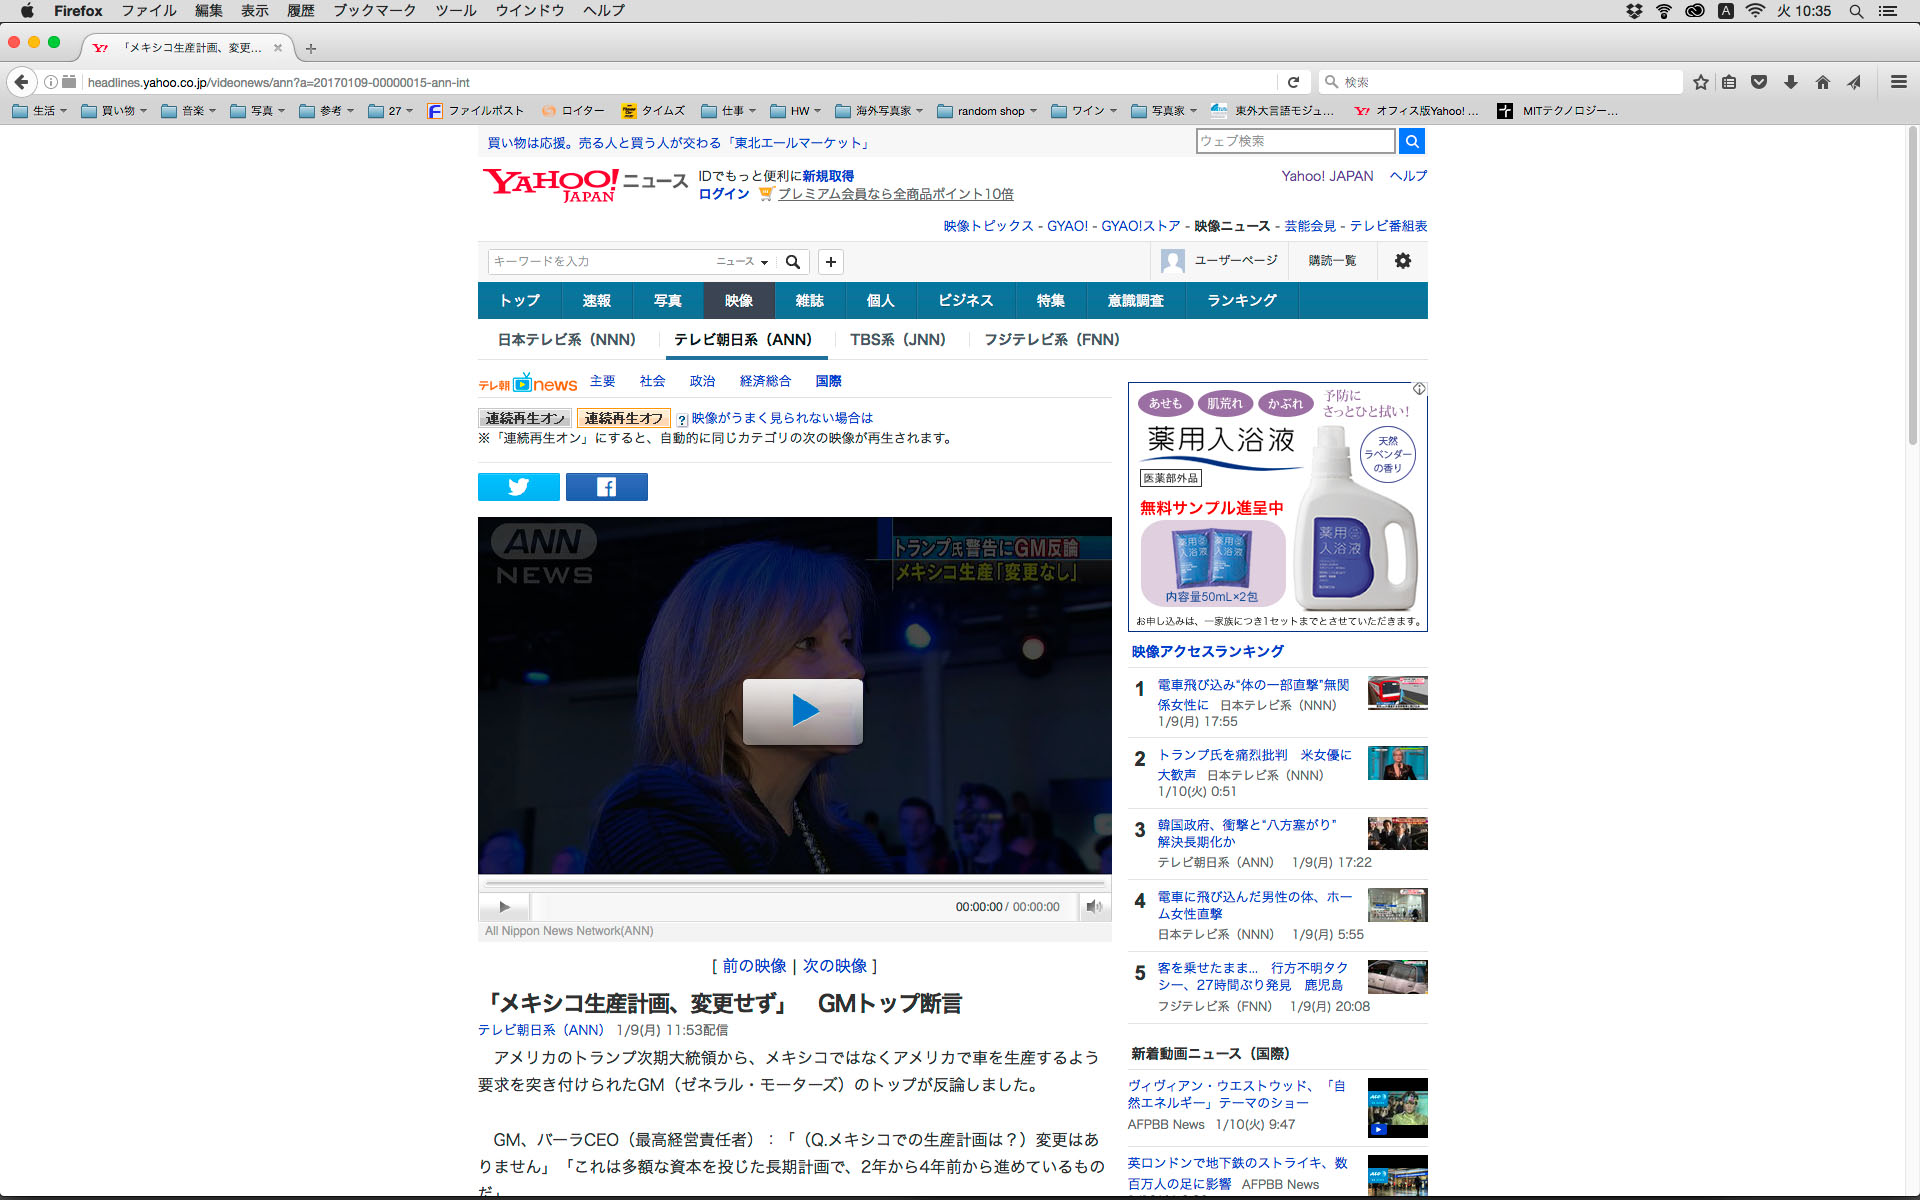This screenshot has height=1200, width=1920.
Task: Share the video on Facebook
Action: click(606, 487)
